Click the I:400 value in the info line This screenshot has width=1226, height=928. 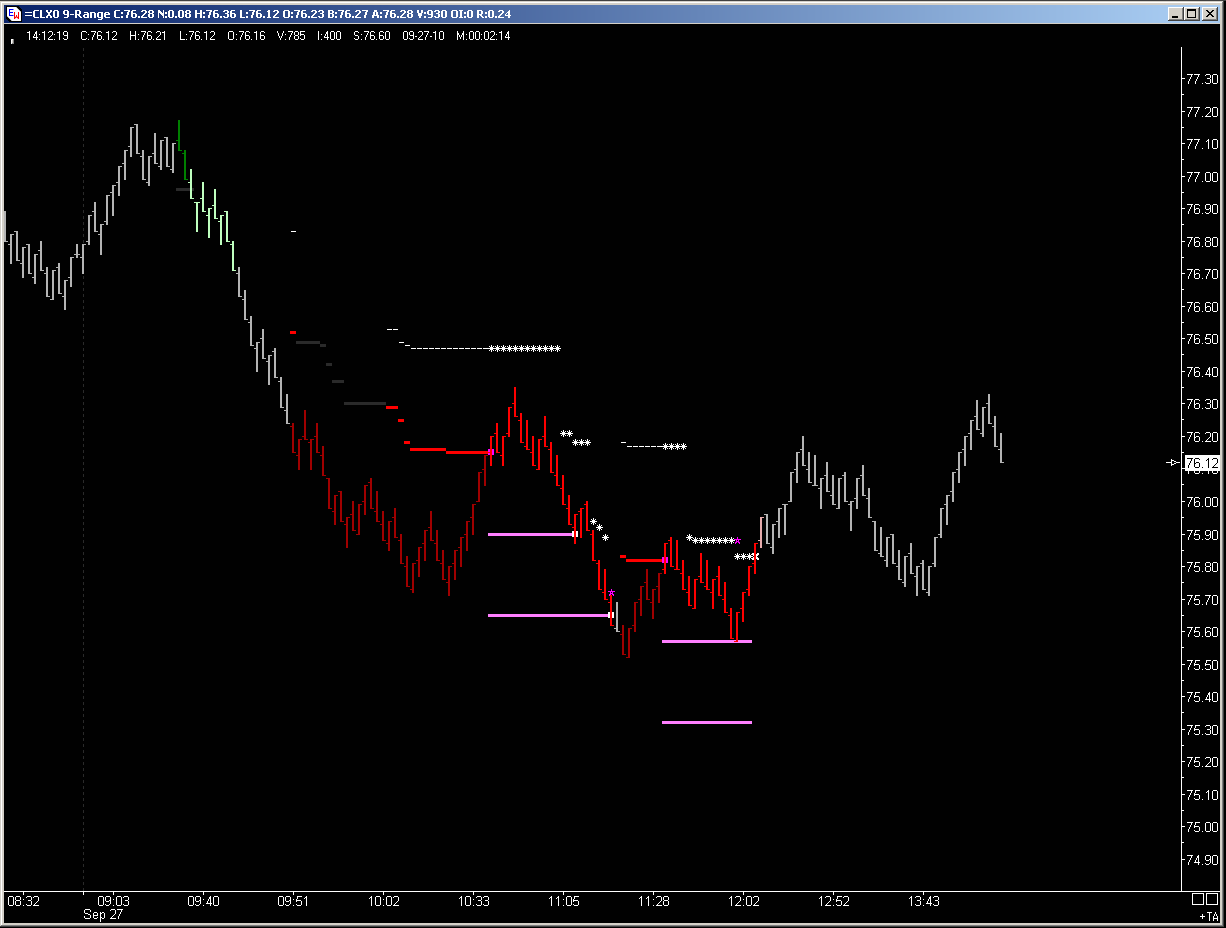(329, 36)
